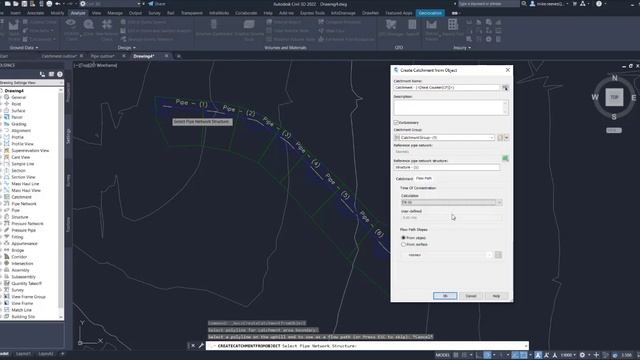Click MODEL in status bar
Image resolution: width=640 pixels, height=360 pixels.
[442, 355]
